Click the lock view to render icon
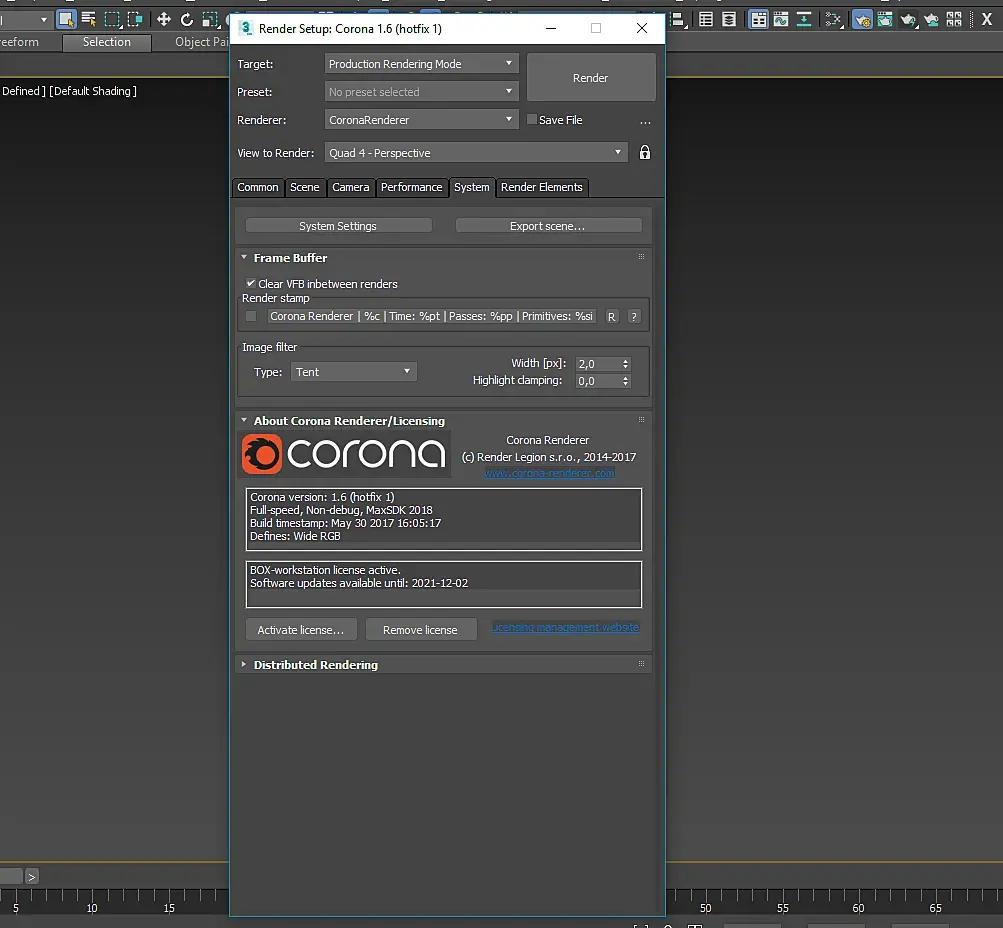This screenshot has width=1003, height=928. [x=645, y=153]
